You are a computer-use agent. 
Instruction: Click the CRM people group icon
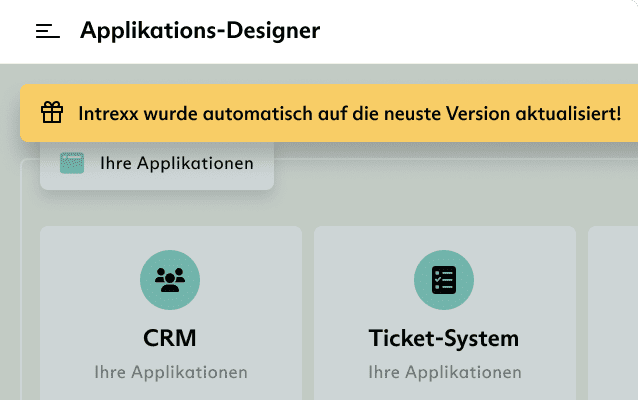pyautogui.click(x=170, y=280)
